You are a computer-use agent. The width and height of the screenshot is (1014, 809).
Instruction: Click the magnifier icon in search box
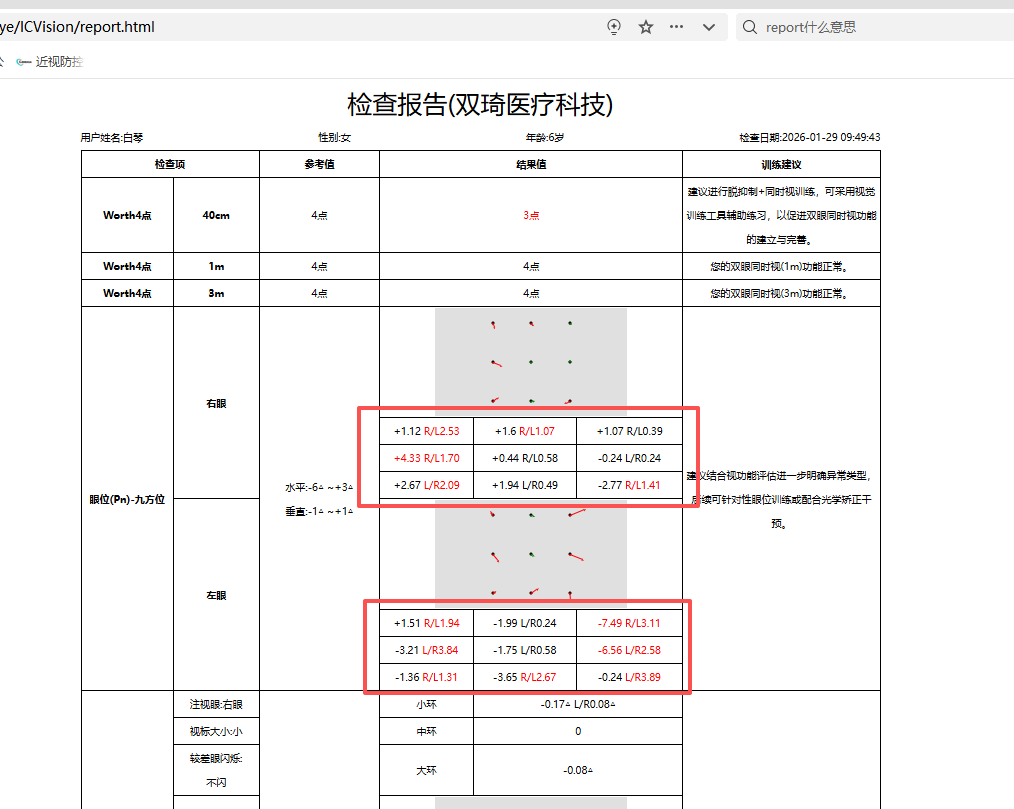click(x=749, y=27)
